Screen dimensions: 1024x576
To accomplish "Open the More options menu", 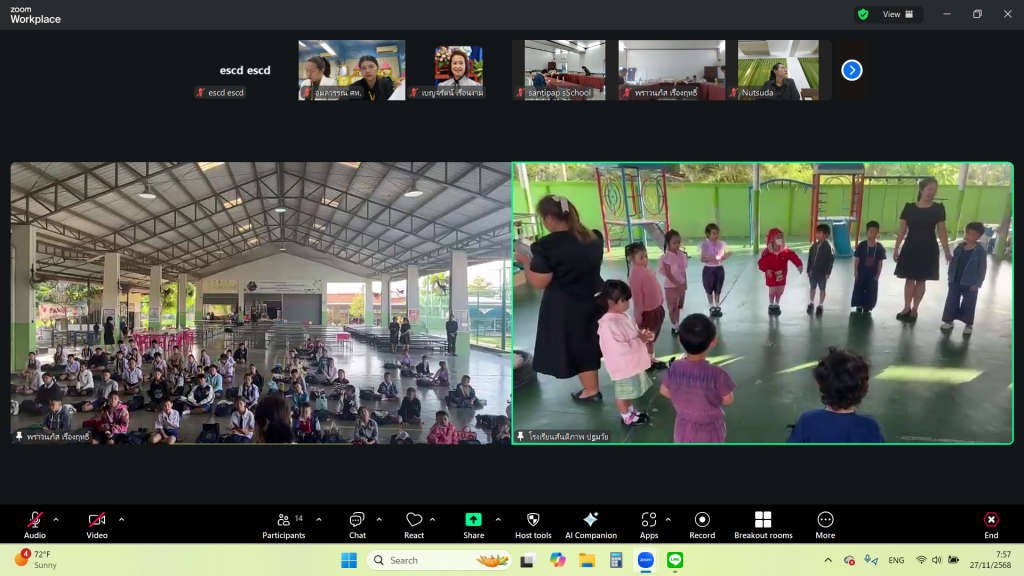I will [825, 524].
